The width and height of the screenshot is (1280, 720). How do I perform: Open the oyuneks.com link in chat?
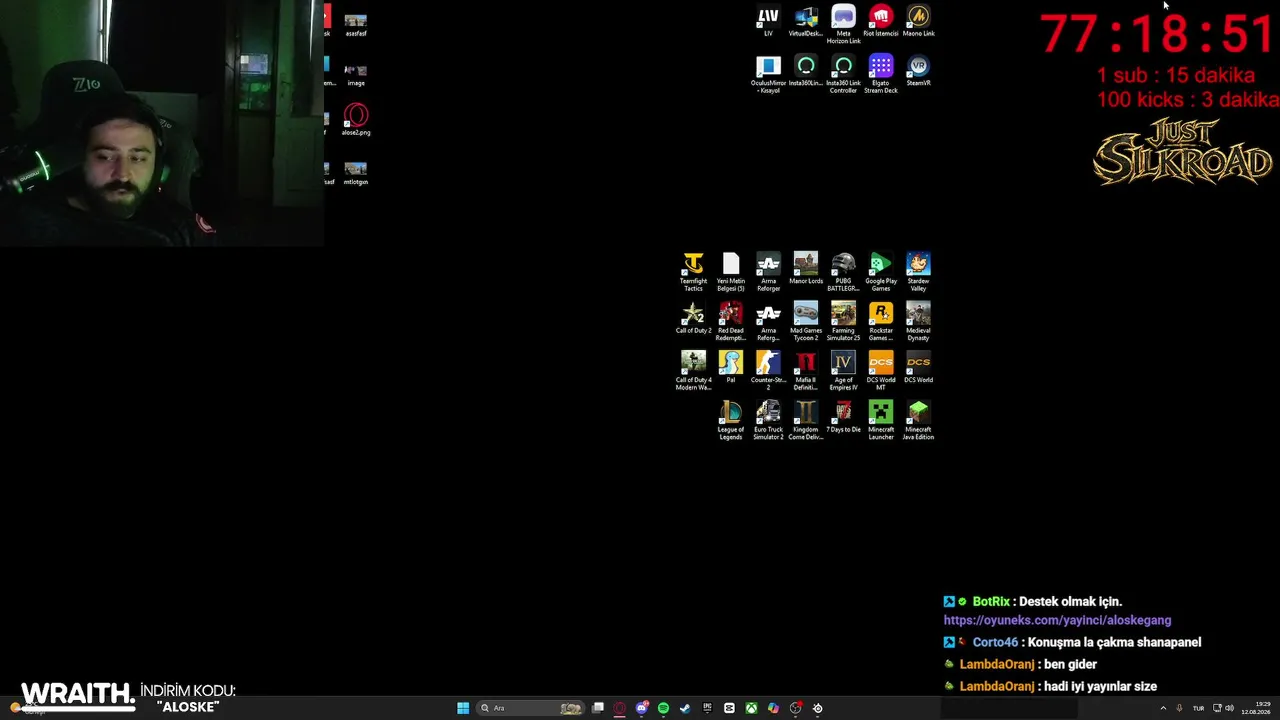coord(1057,620)
